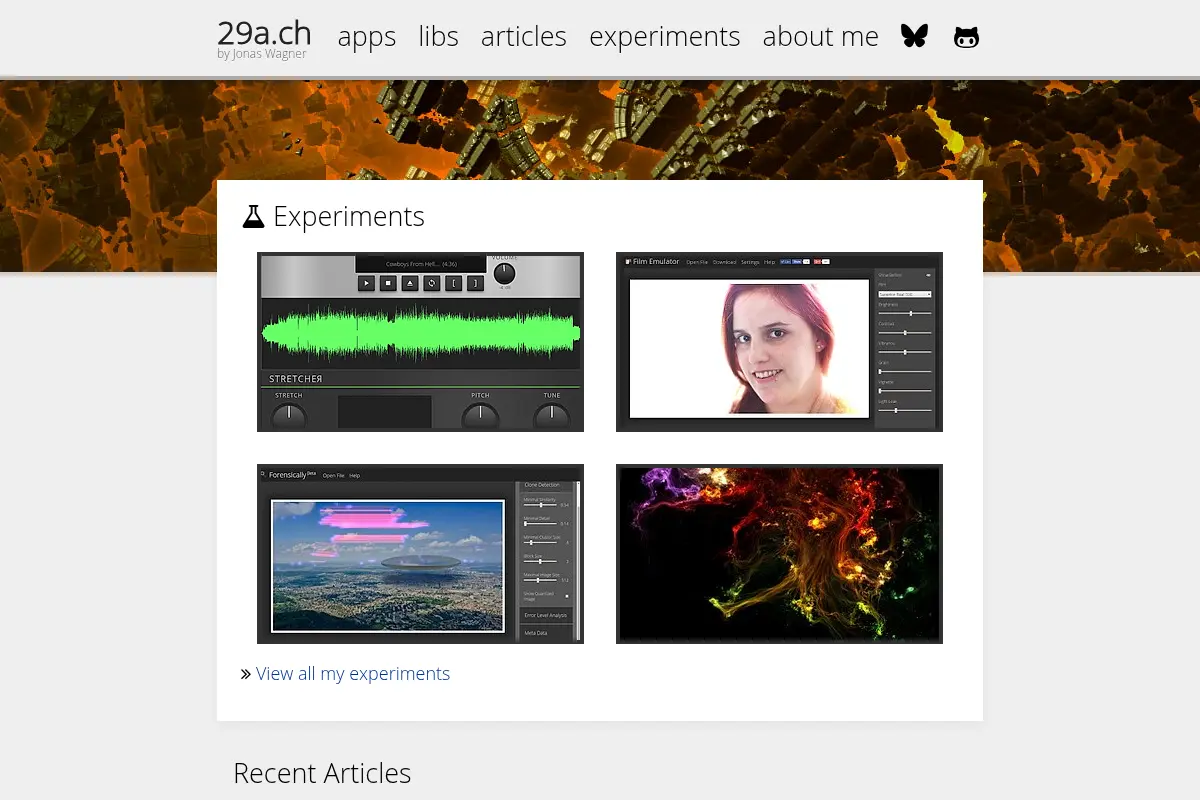Open the butterfly social profile icon
Image resolution: width=1200 pixels, height=800 pixels.
pyautogui.click(x=914, y=37)
